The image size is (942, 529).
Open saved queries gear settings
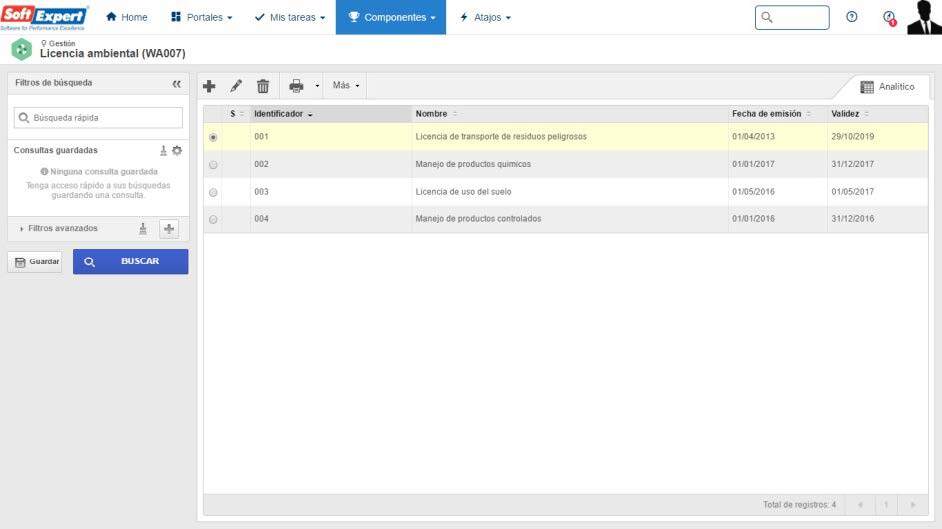coord(177,150)
